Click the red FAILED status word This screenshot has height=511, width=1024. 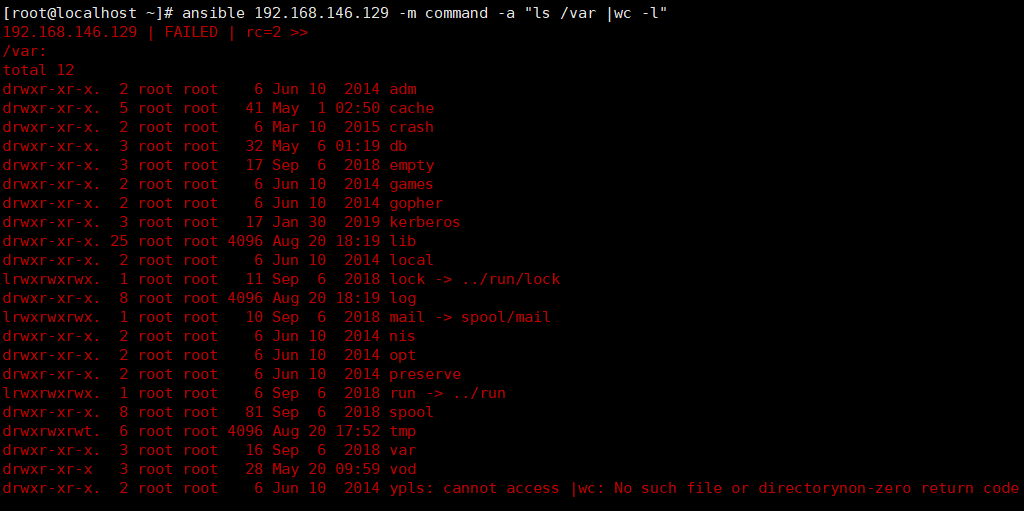tap(191, 32)
